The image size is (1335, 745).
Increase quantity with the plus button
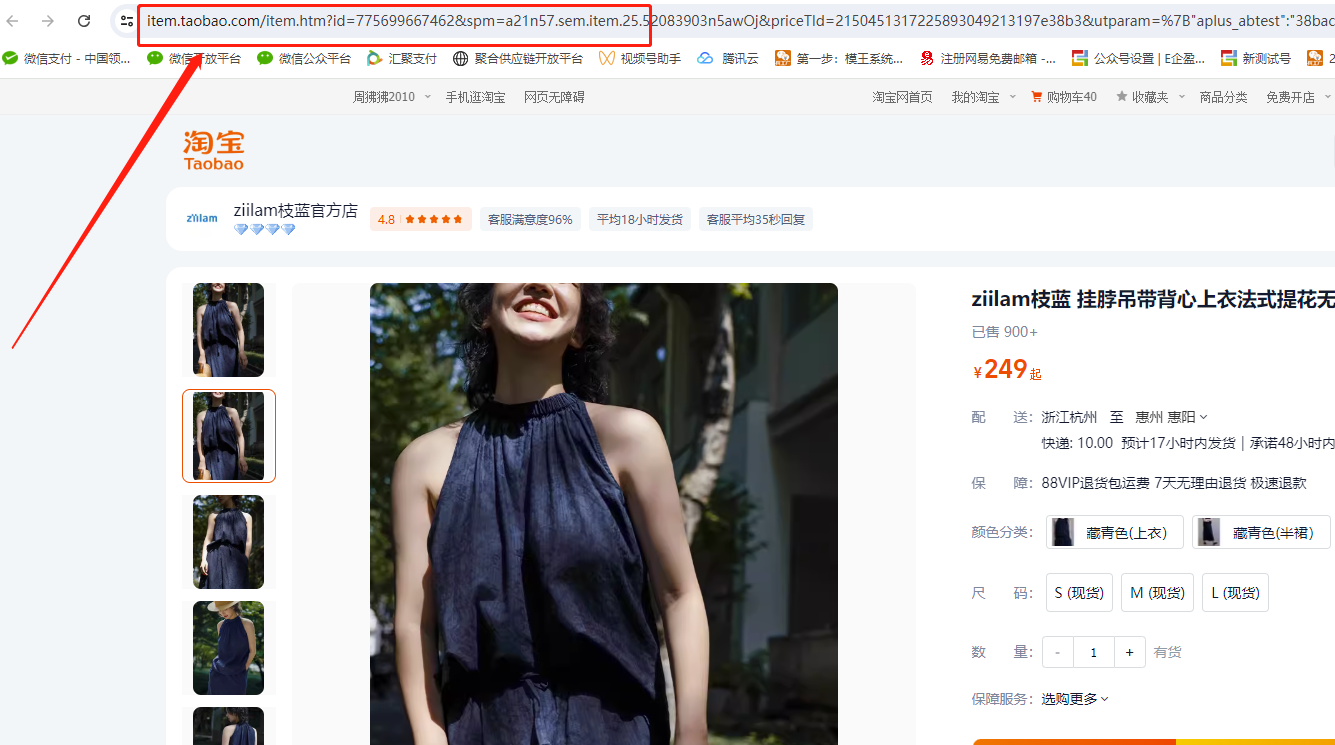click(x=1129, y=652)
